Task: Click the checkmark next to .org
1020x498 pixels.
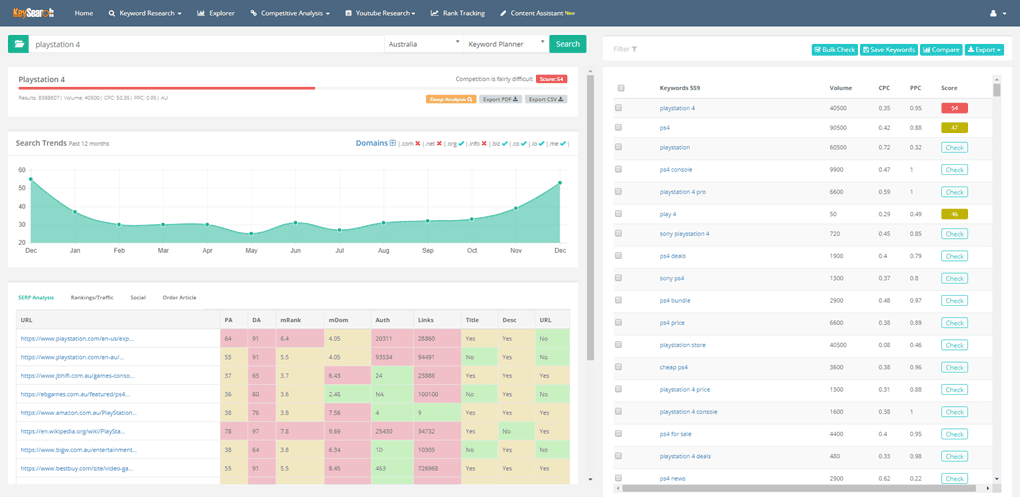Action: point(461,144)
